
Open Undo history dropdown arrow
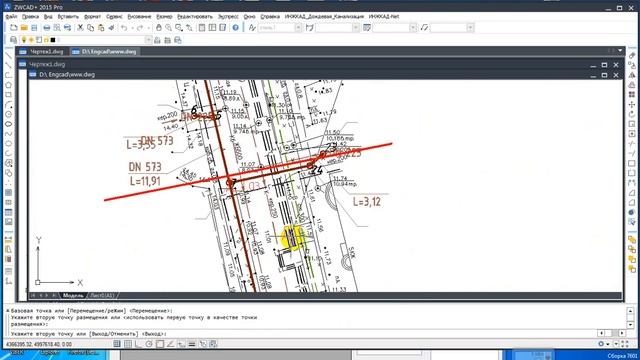(x=132, y=28)
